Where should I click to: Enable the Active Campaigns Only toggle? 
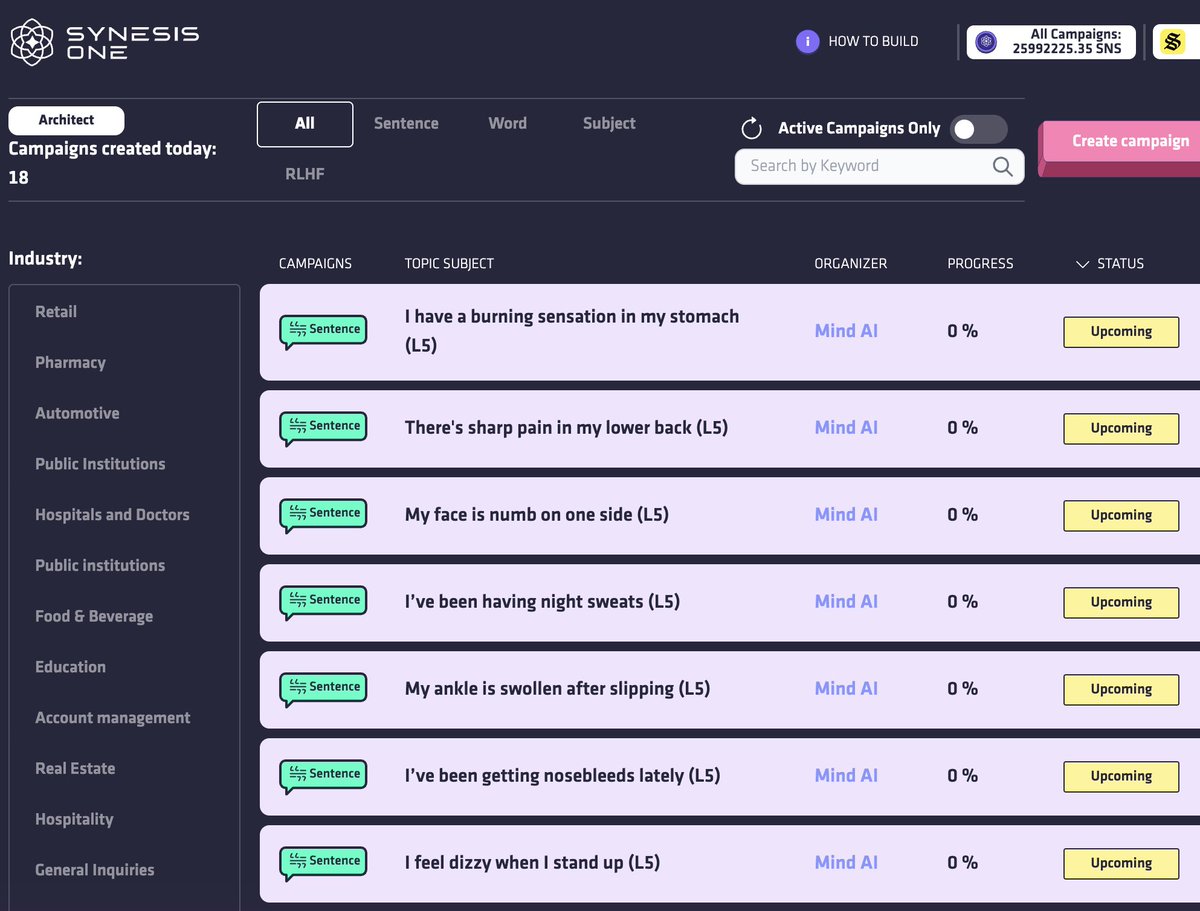click(x=978, y=129)
